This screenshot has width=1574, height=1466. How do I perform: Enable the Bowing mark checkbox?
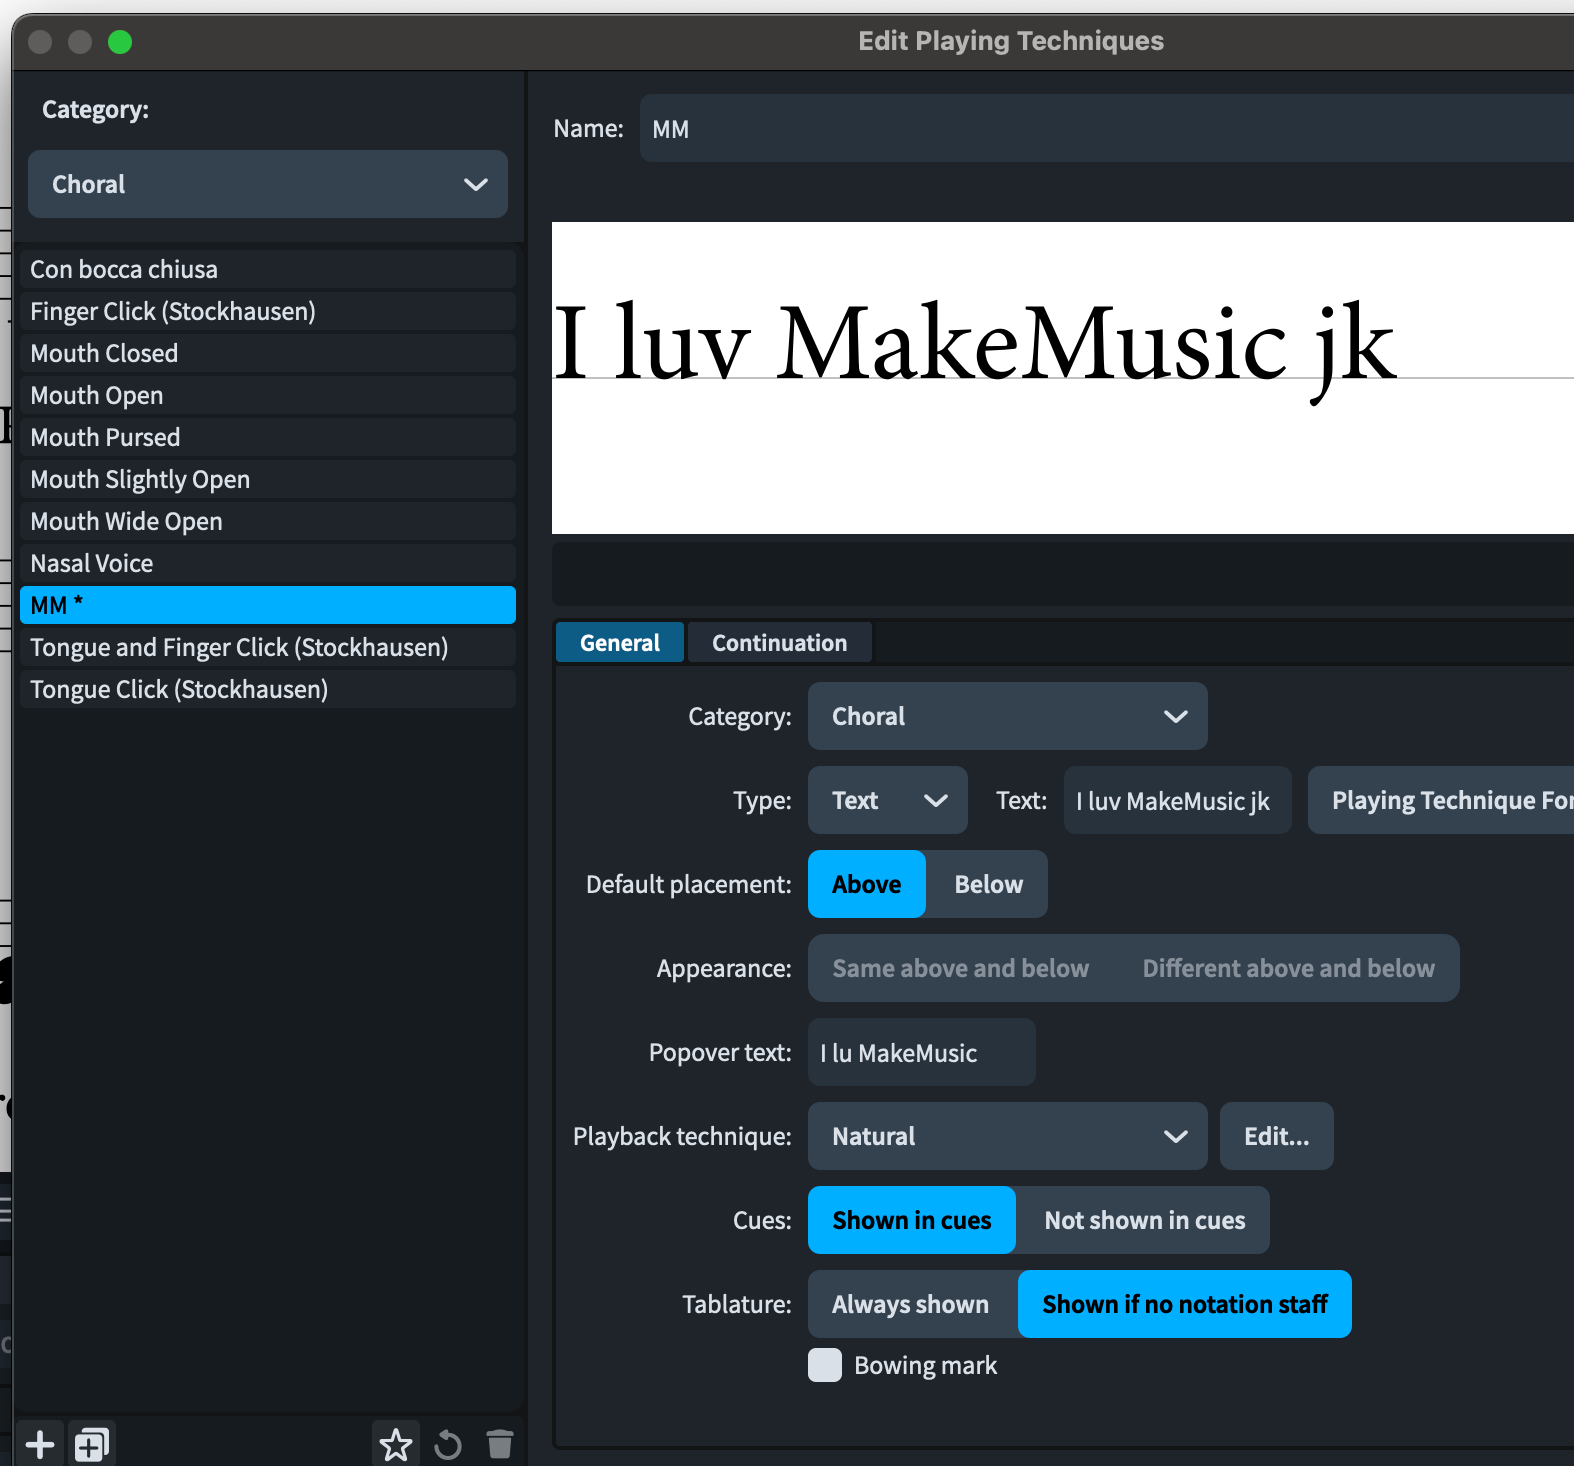coord(825,1365)
